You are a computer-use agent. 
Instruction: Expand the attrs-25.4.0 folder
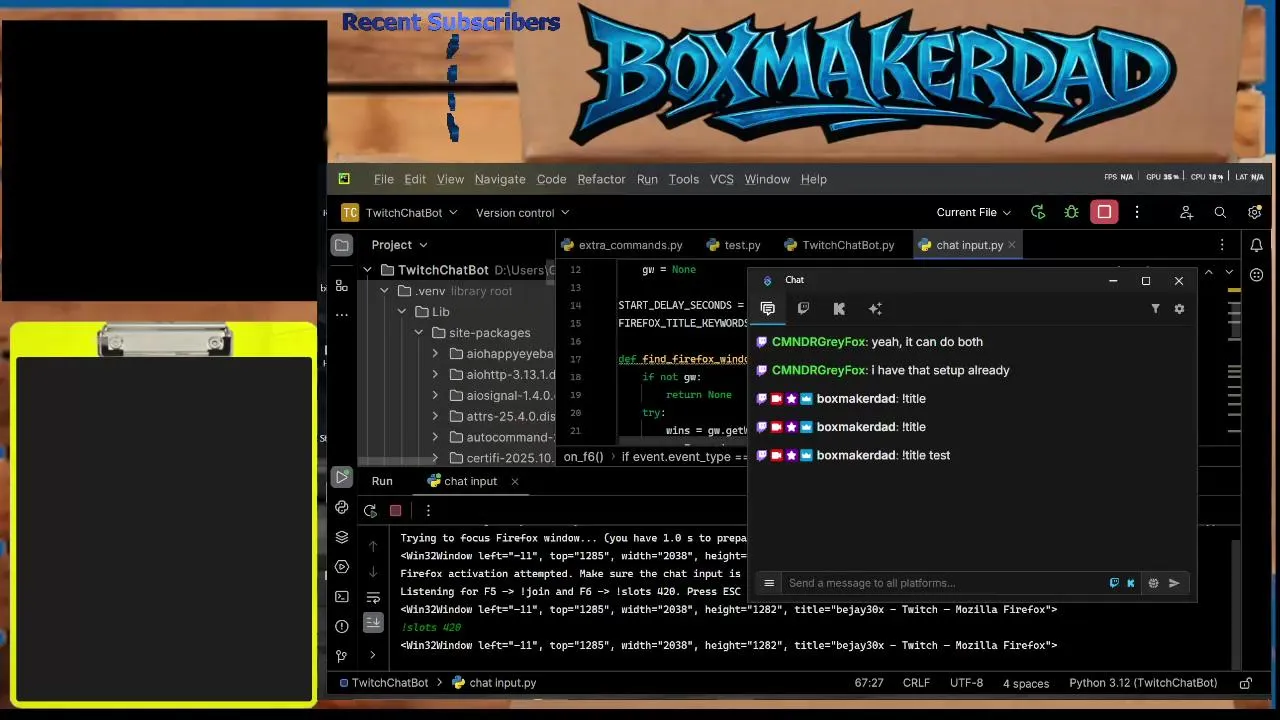[435, 416]
